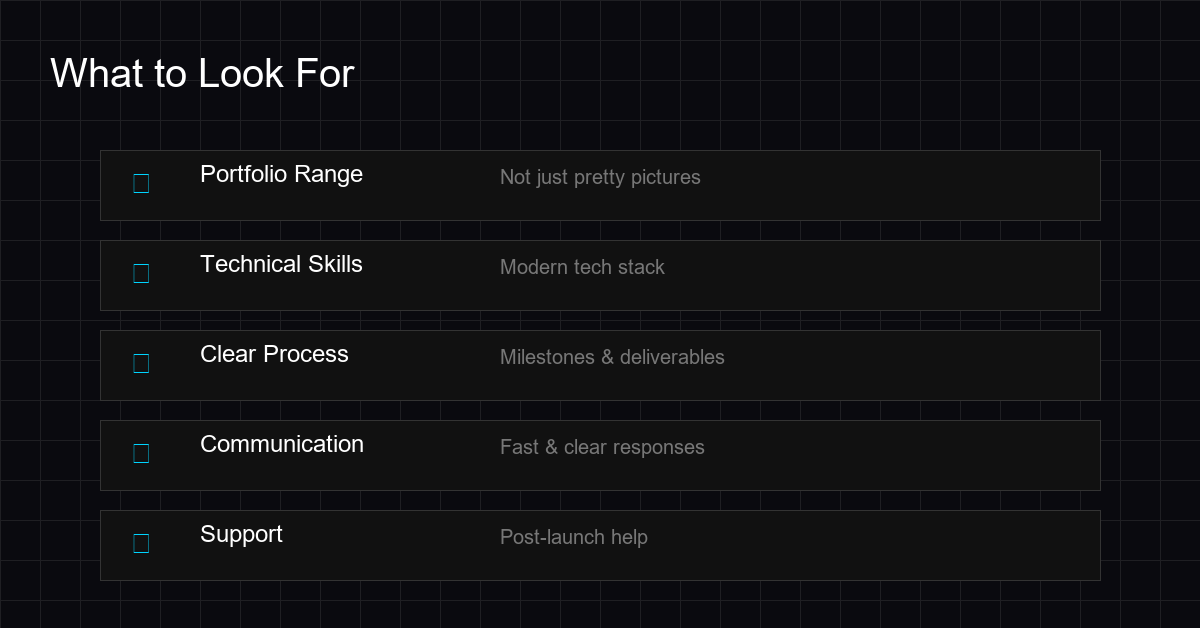Image resolution: width=1200 pixels, height=628 pixels.
Task: Check the box next to Communication
Action: pos(141,454)
